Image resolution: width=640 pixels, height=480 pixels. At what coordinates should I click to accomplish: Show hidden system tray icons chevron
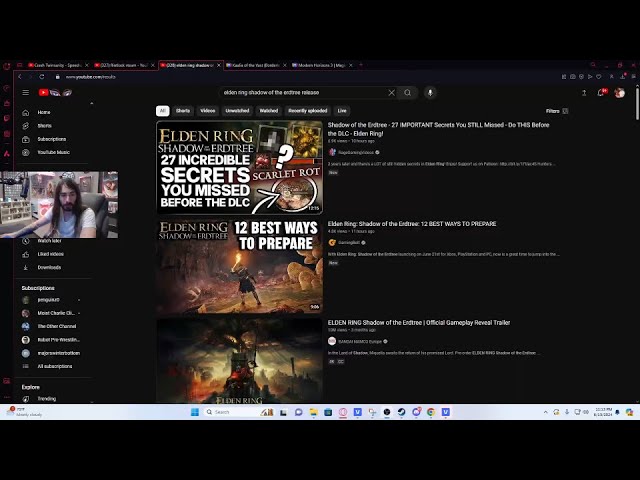point(545,412)
